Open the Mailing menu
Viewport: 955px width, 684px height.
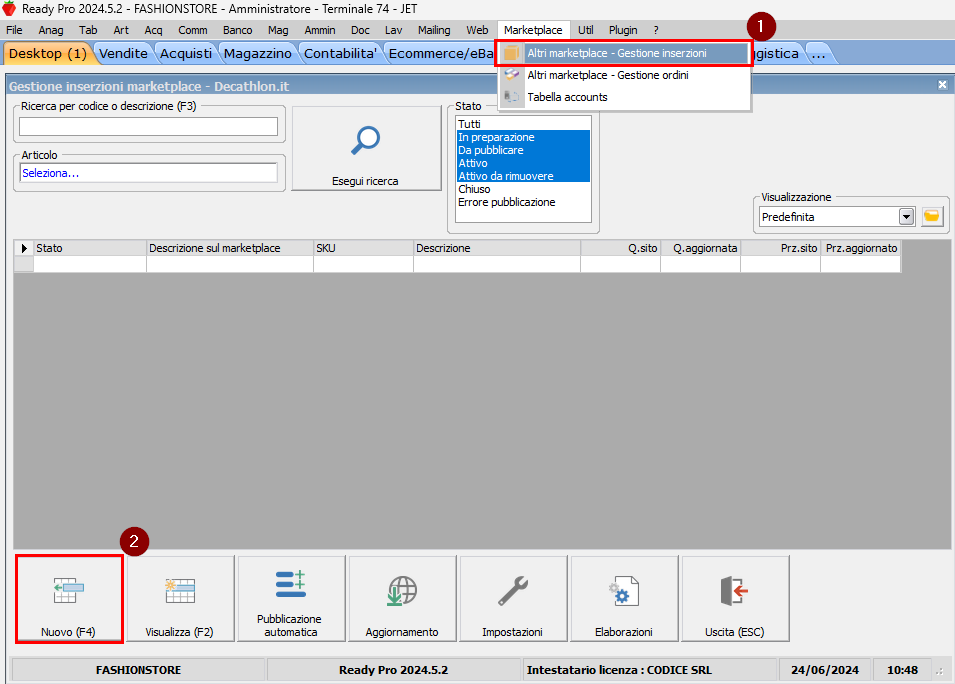pyautogui.click(x=434, y=30)
